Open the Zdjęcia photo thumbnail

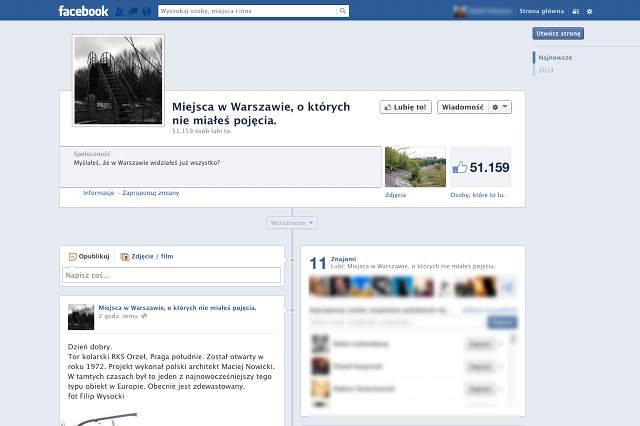coord(416,167)
